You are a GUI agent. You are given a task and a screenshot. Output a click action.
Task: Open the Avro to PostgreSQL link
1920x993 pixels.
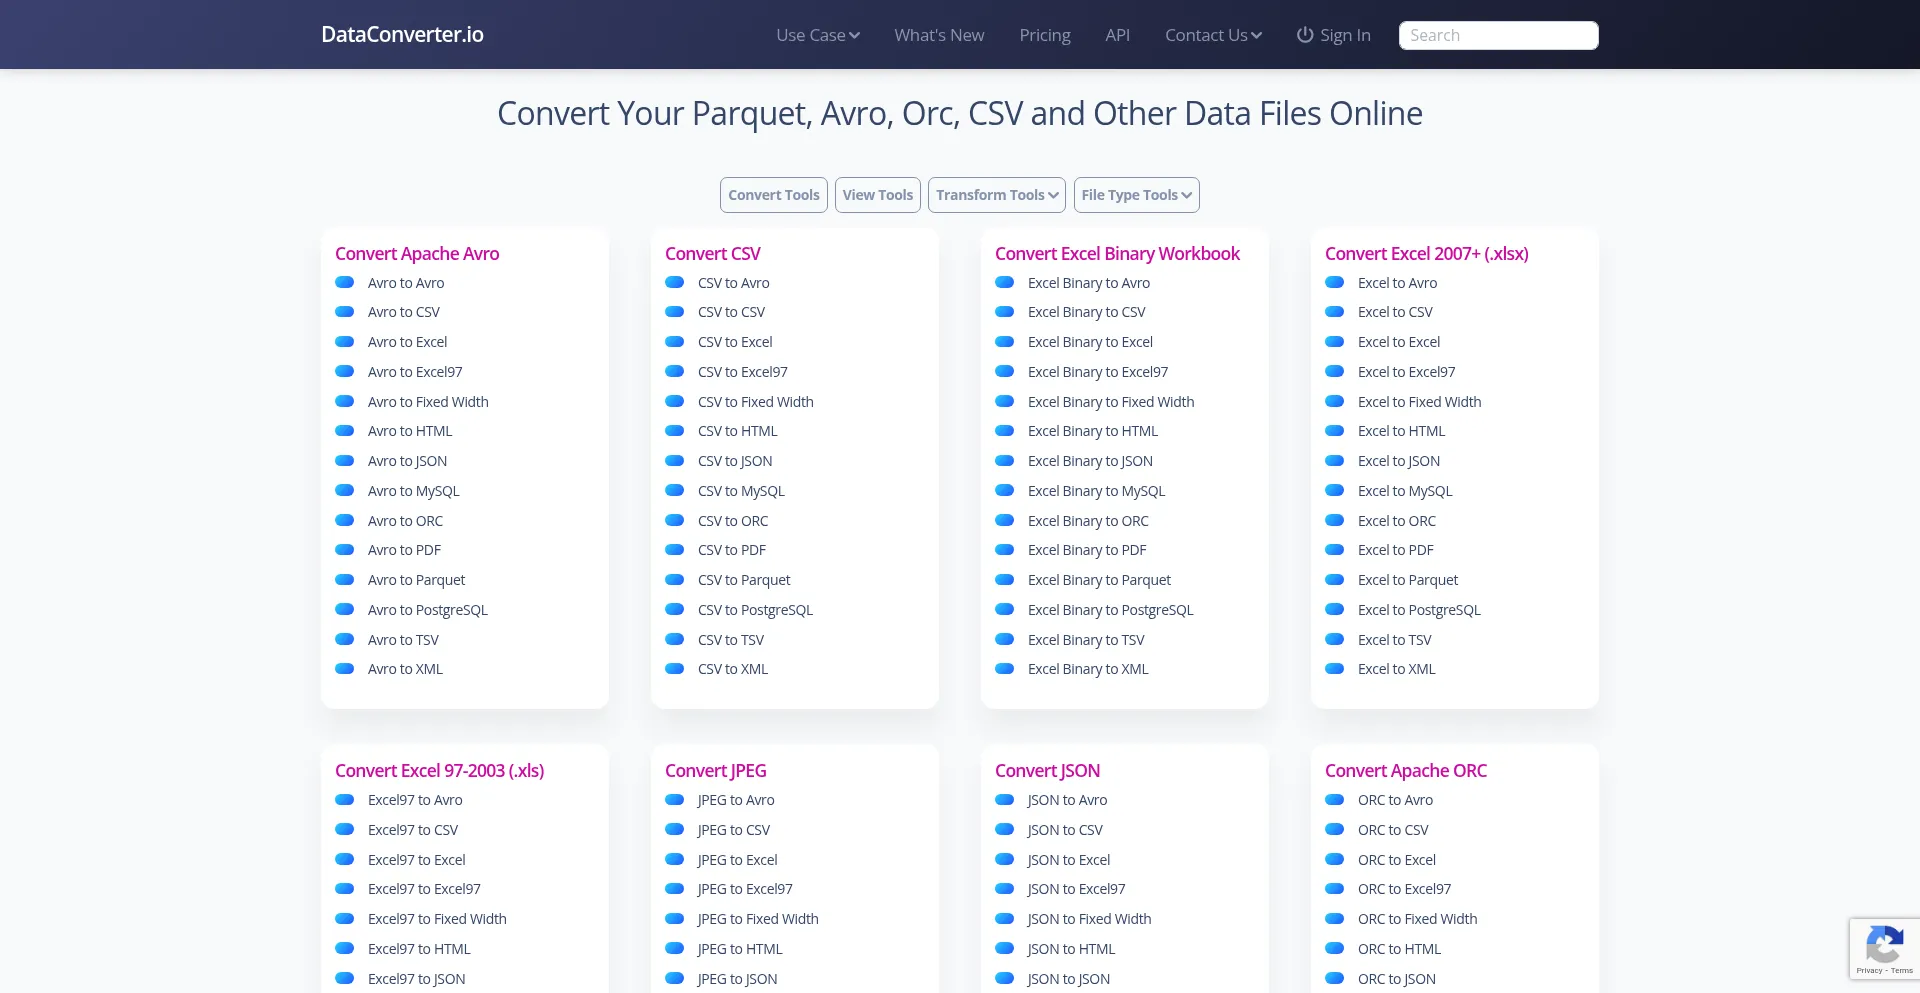[427, 610]
